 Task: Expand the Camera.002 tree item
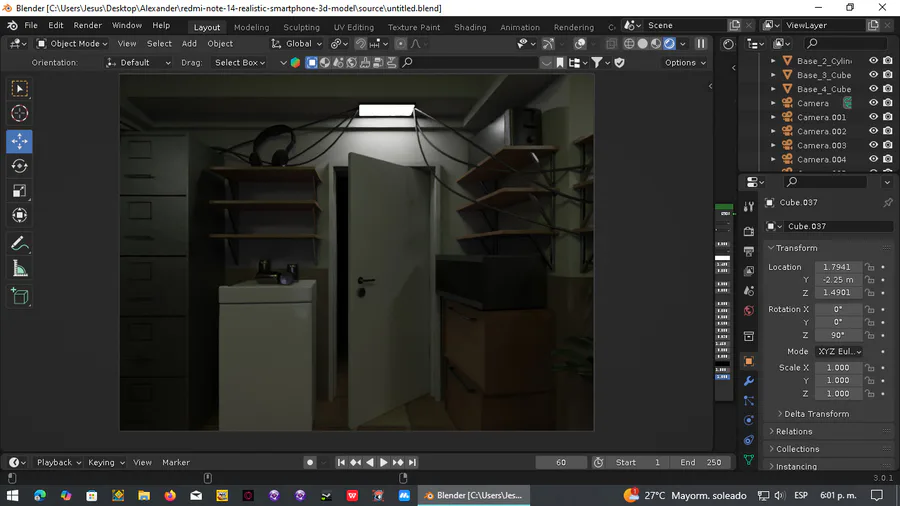click(773, 131)
